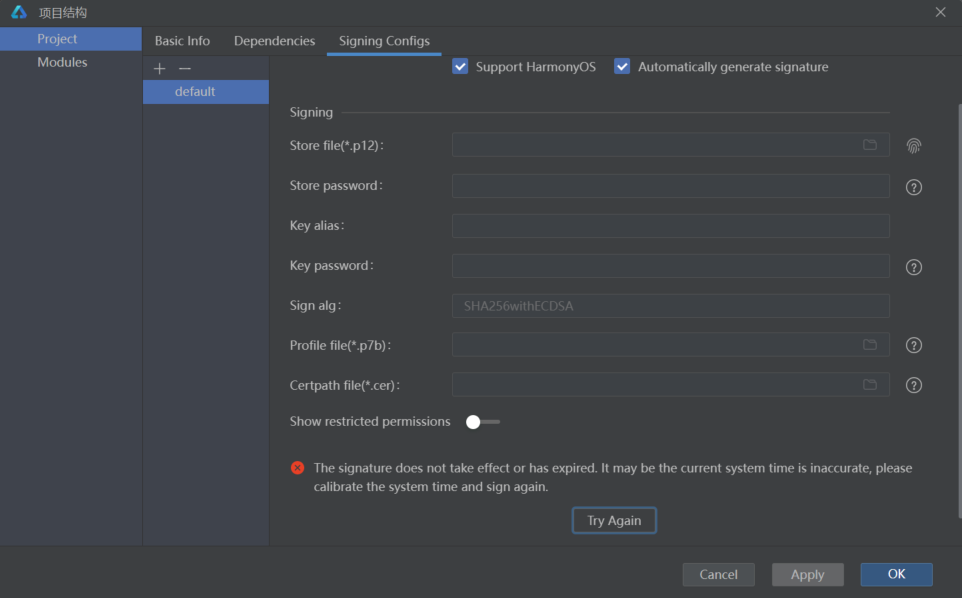This screenshot has width=962, height=598.
Task: Show help for Profile file field
Action: (913, 345)
